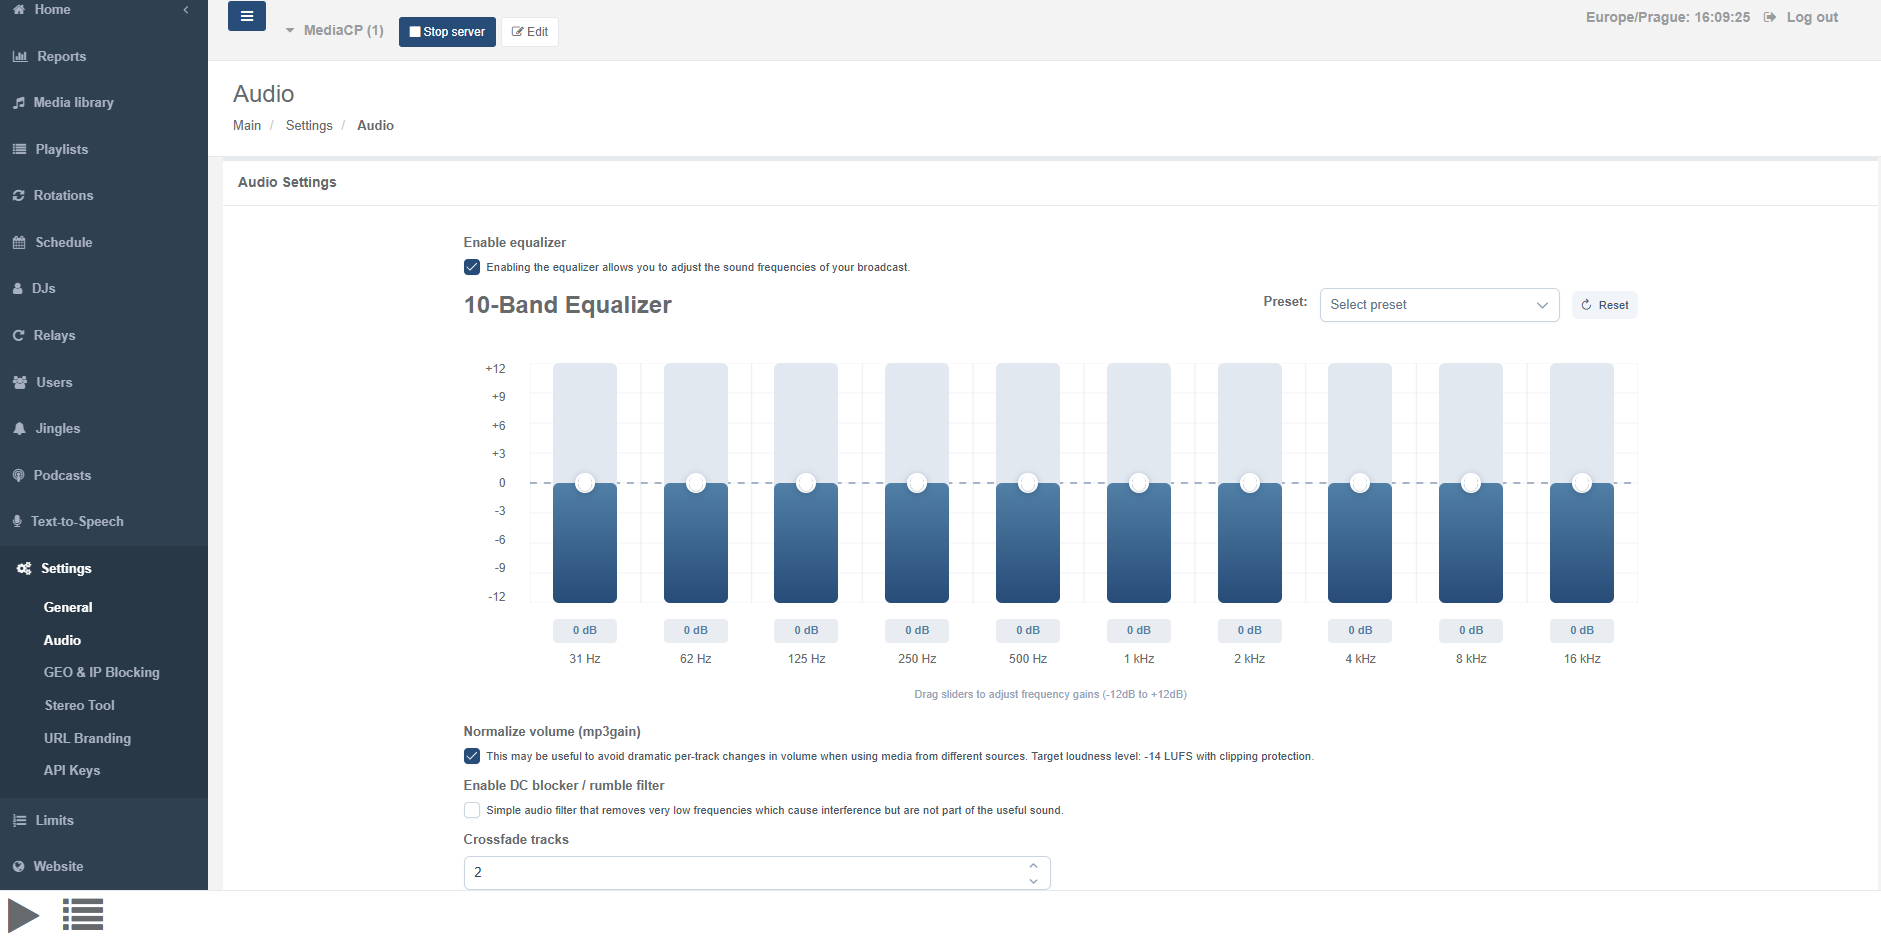The height and width of the screenshot is (937, 1881).
Task: Open the playlist list icon in bottom bar
Action: (x=83, y=914)
